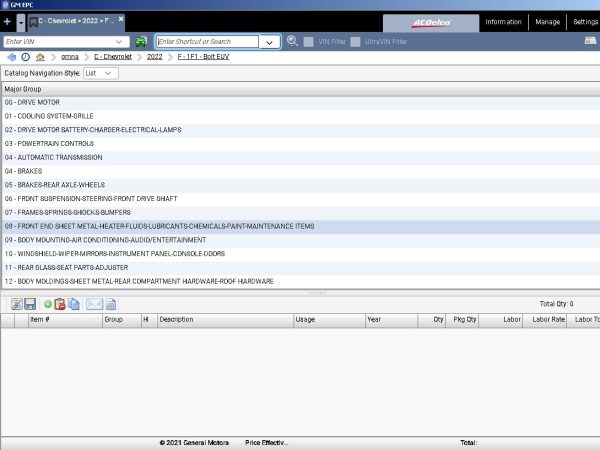Image resolution: width=600 pixels, height=450 pixels.
Task: Copy picklist with the duplicate pages icon
Action: pos(73,304)
